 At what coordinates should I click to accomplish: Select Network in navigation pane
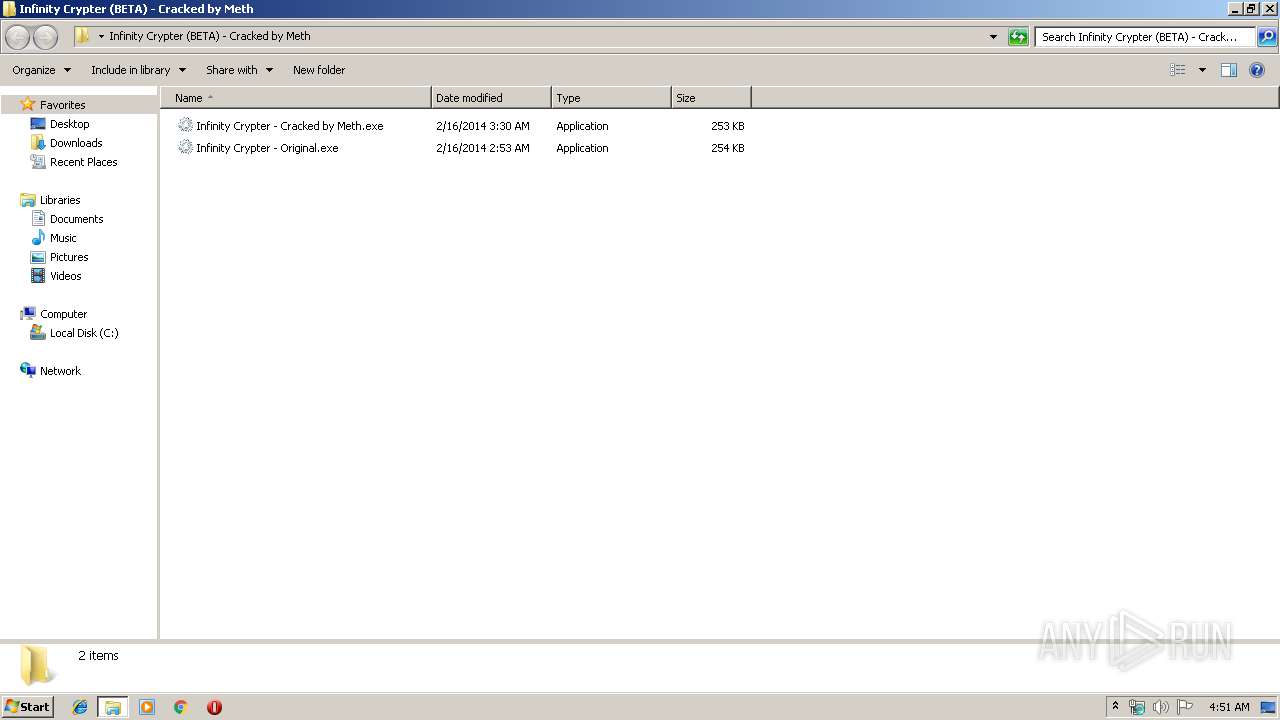click(x=60, y=371)
